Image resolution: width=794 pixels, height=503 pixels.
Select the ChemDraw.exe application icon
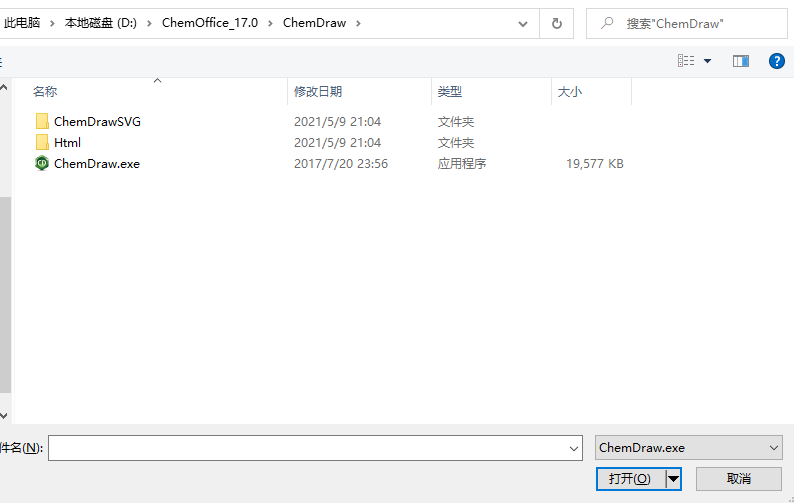coord(42,164)
